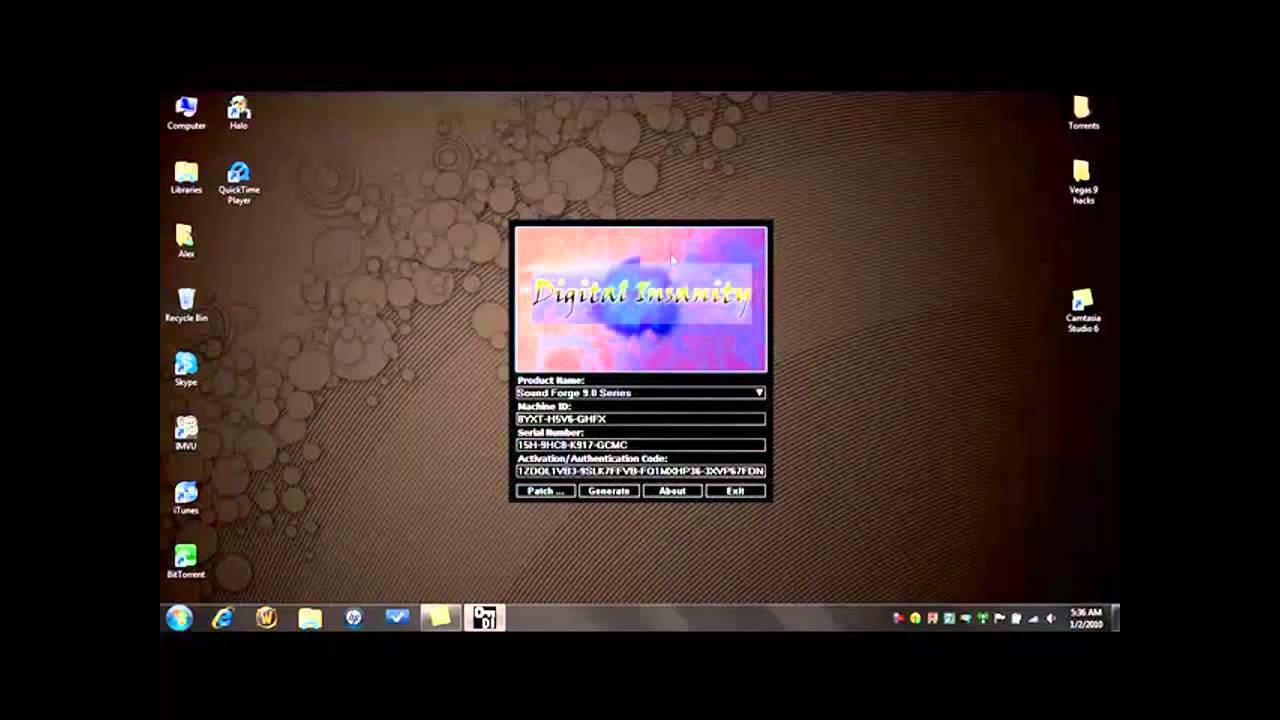Image resolution: width=1280 pixels, height=720 pixels.
Task: Open World of Warcraft taskbar icon
Action: [266, 618]
